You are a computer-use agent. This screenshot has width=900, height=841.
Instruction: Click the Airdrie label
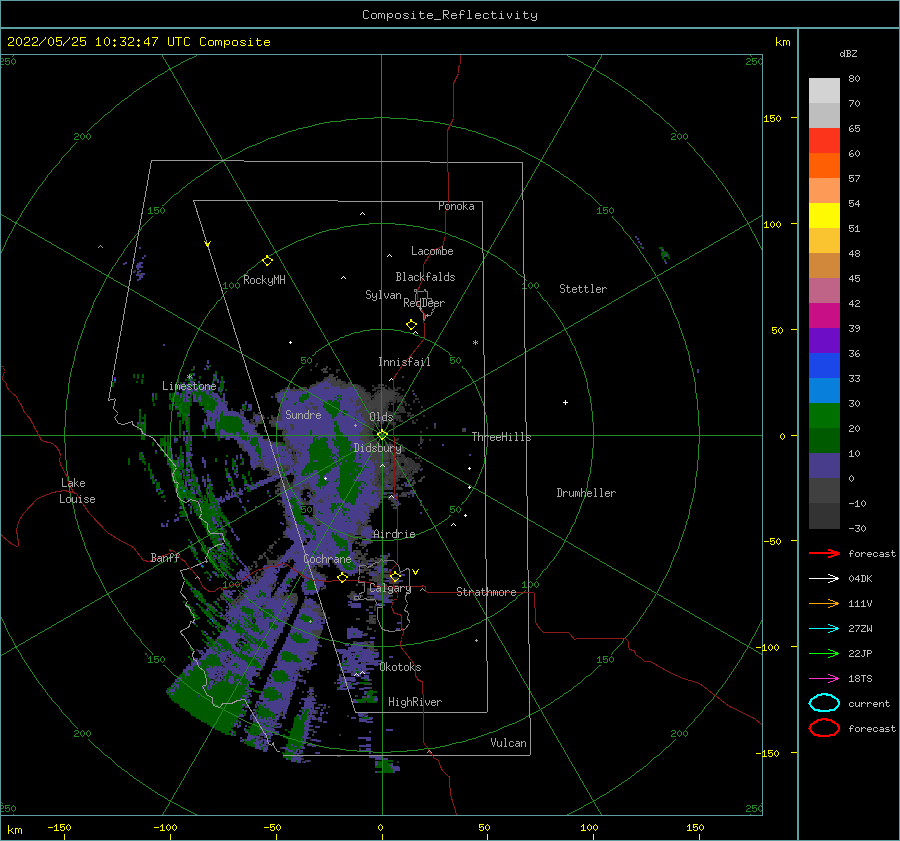coord(394,534)
